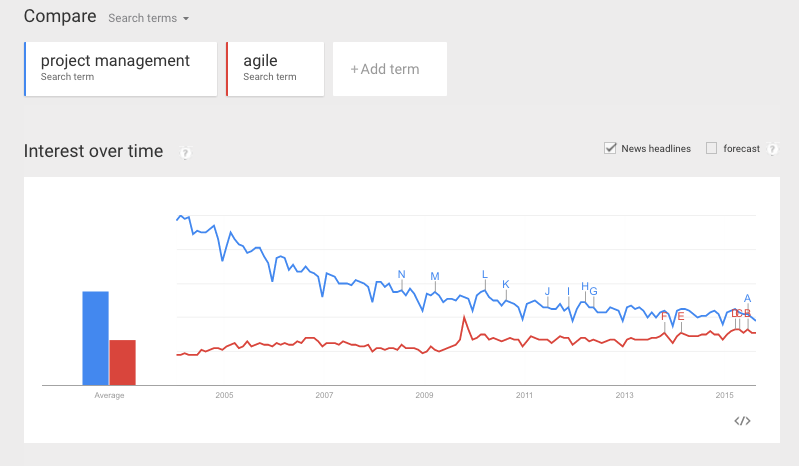Open news headline marker A

point(748,298)
